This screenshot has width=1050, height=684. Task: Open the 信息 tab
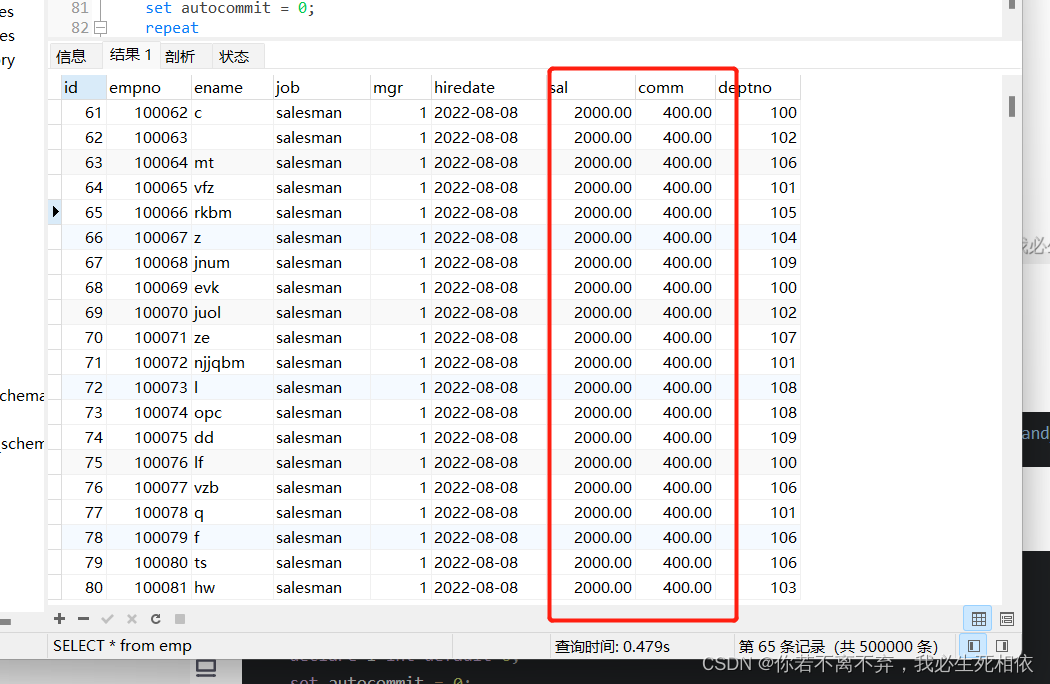71,56
